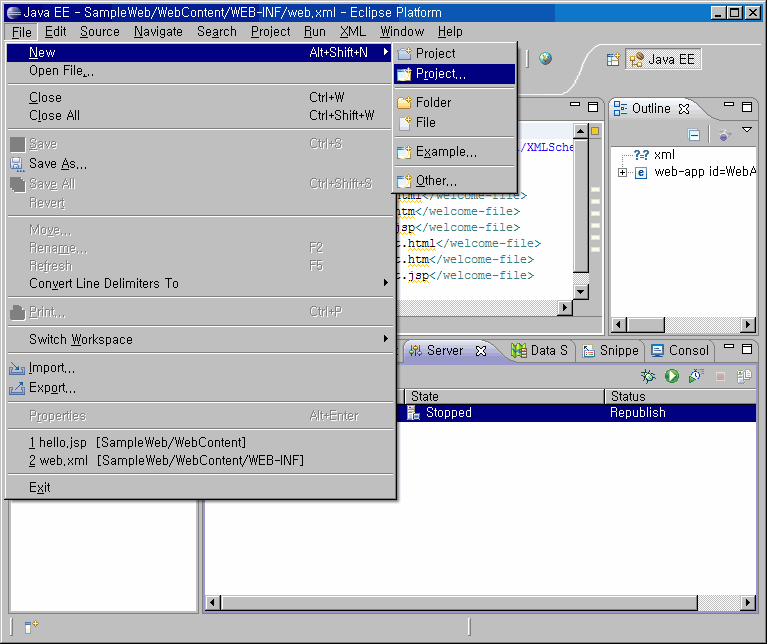This screenshot has height=644, width=767.
Task: Click the Open Perspective icon
Action: coord(613,59)
